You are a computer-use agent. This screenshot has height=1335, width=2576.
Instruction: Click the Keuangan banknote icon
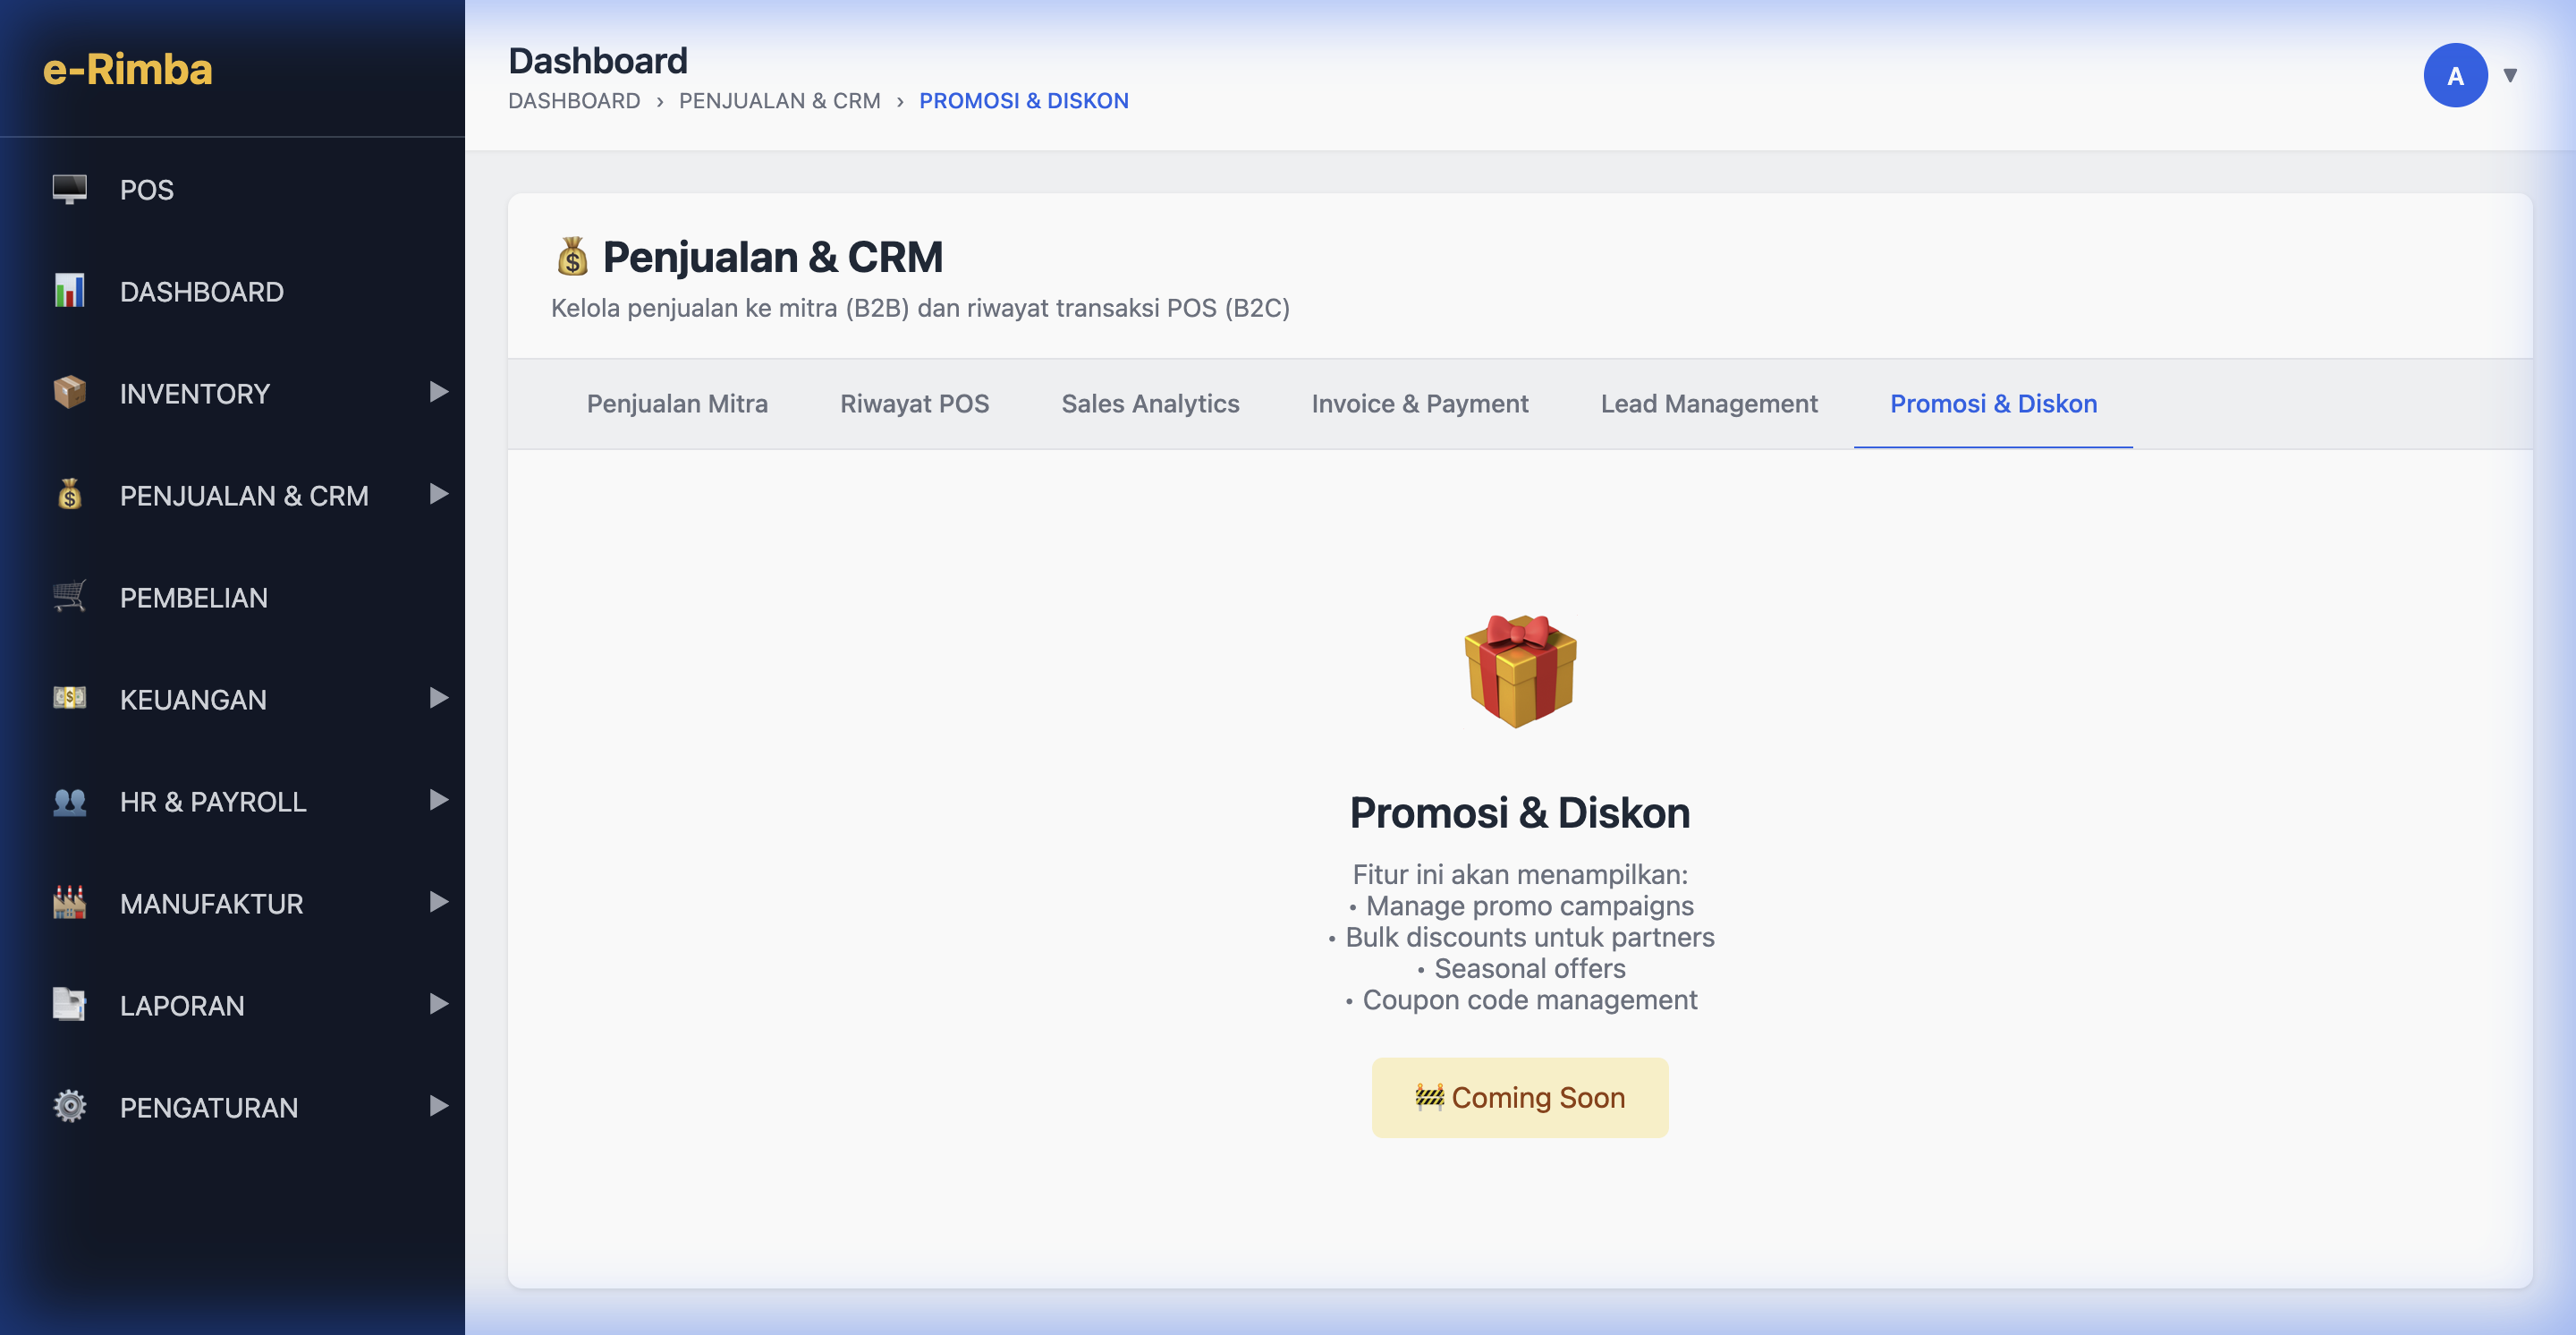click(x=69, y=698)
